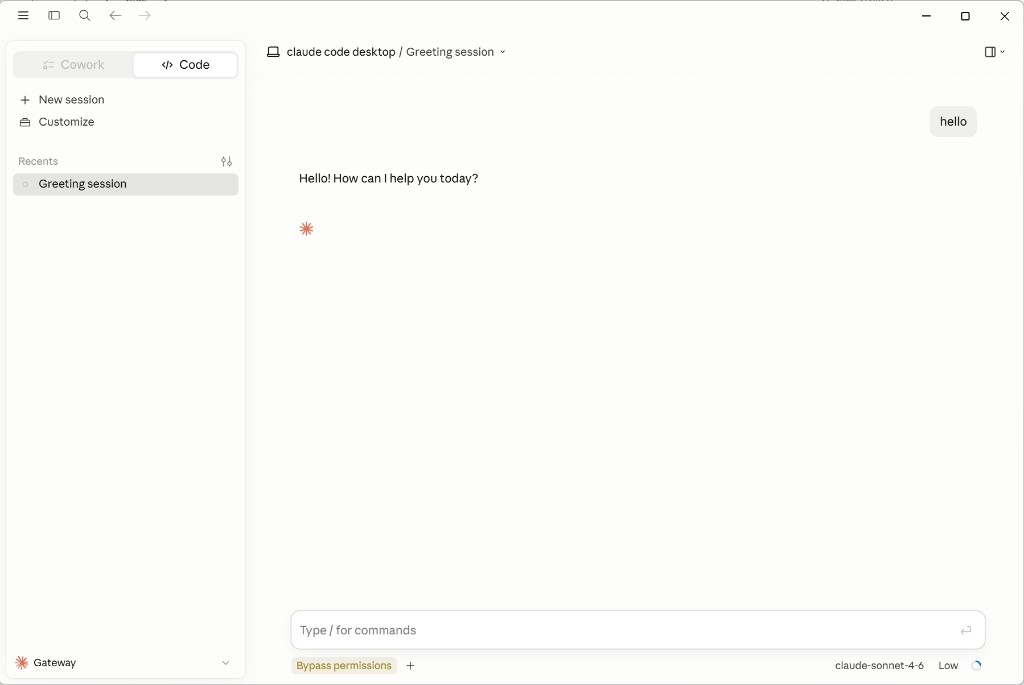The width and height of the screenshot is (1024, 685).
Task: Go back with left arrow
Action: [x=115, y=16]
